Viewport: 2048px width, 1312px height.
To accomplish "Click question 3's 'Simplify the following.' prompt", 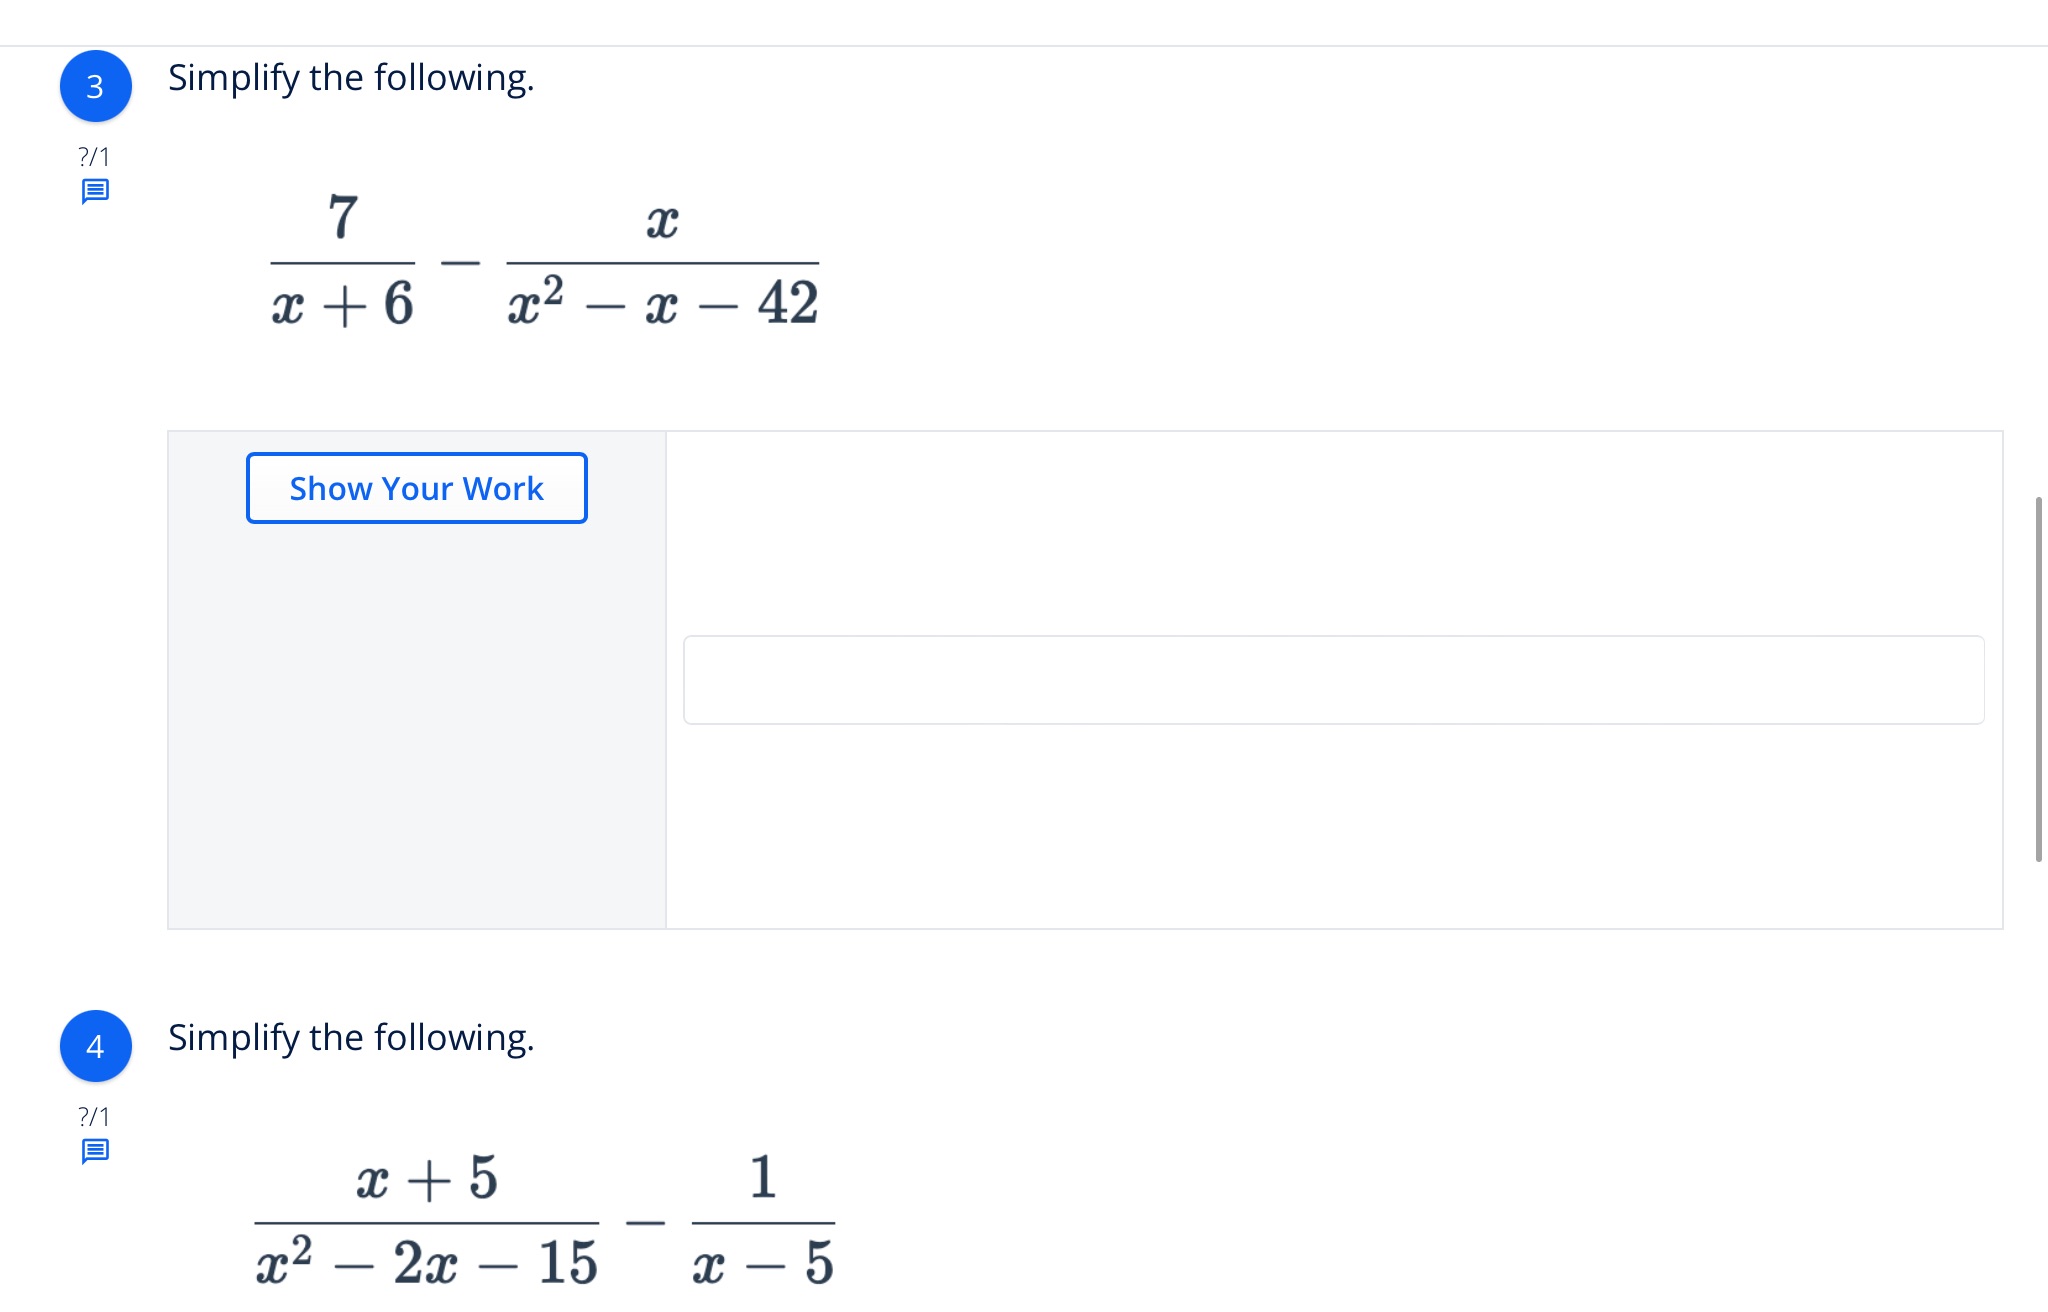I will [x=351, y=78].
